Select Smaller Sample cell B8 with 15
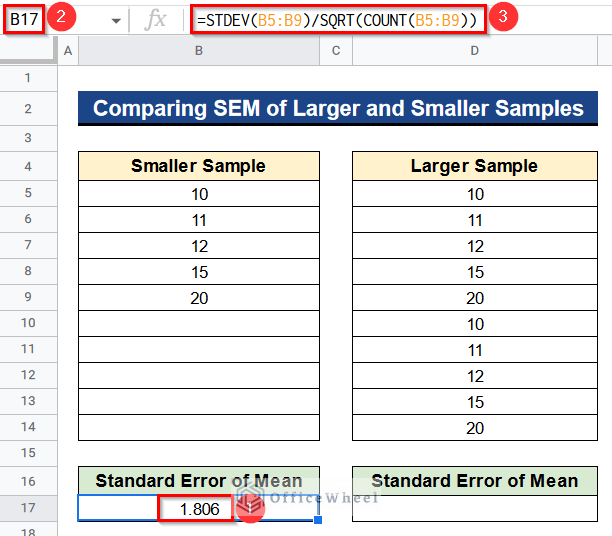Viewport: 612px width, 536px height. (x=199, y=272)
